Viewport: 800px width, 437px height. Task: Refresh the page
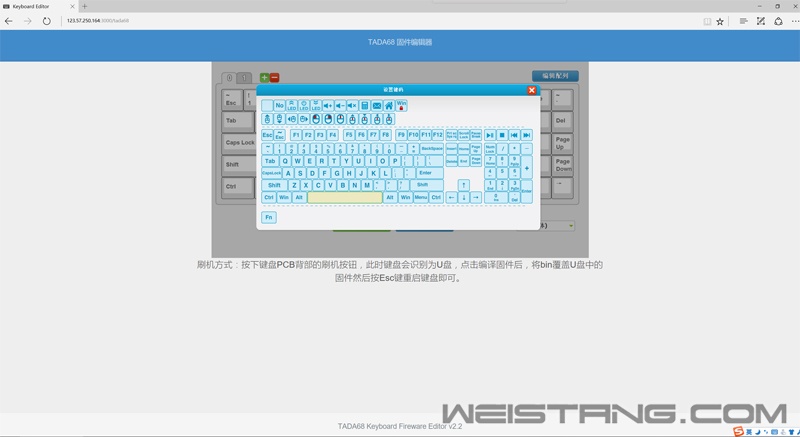tap(46, 21)
